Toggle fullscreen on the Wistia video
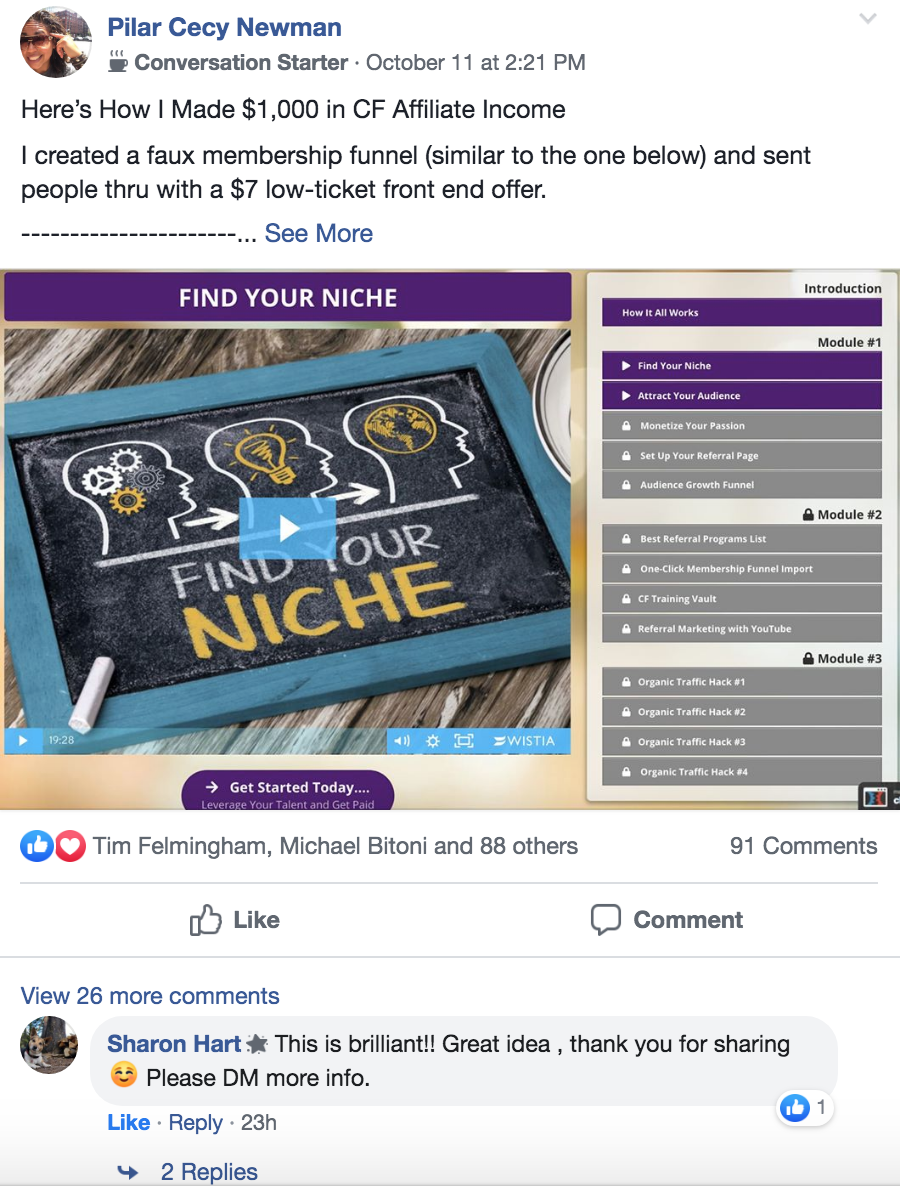Image resolution: width=900 pixels, height=1186 pixels. pyautogui.click(x=464, y=740)
